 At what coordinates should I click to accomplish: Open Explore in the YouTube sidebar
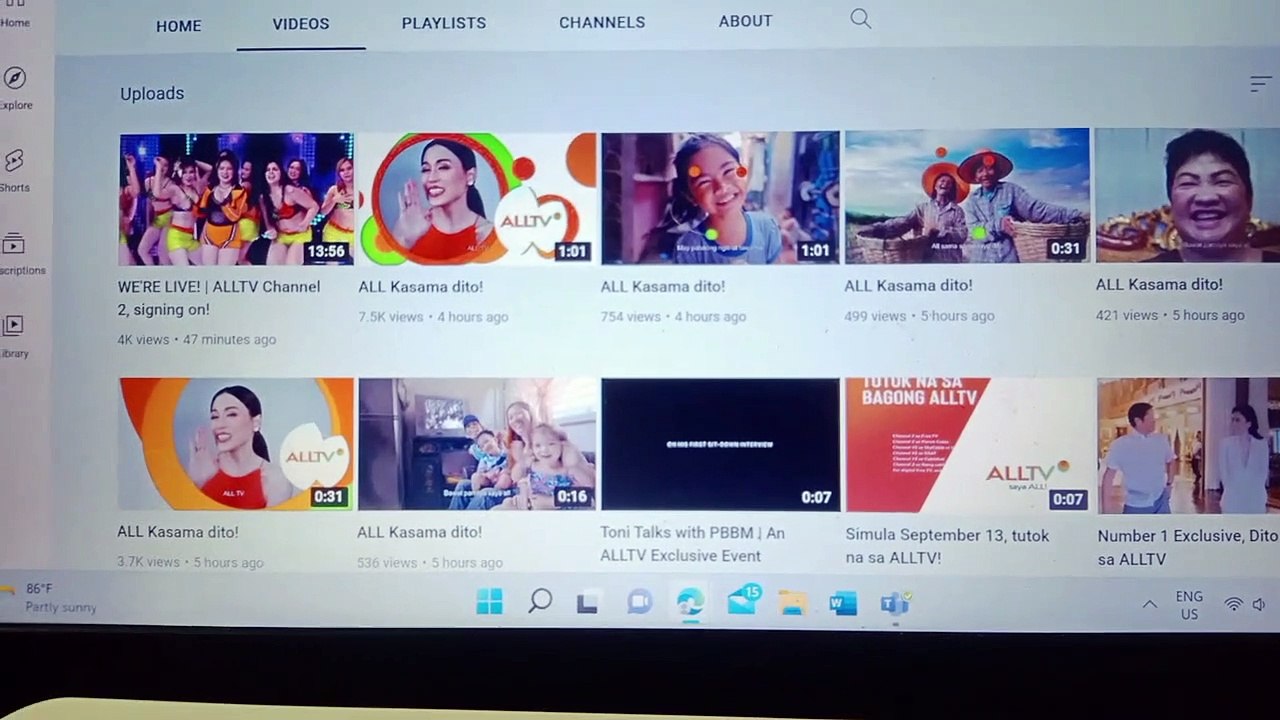pos(15,88)
